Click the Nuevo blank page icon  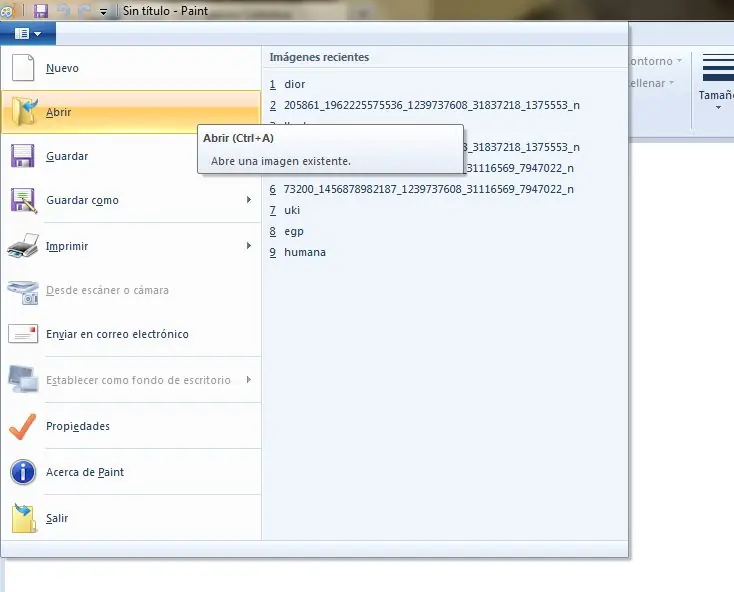click(23, 68)
